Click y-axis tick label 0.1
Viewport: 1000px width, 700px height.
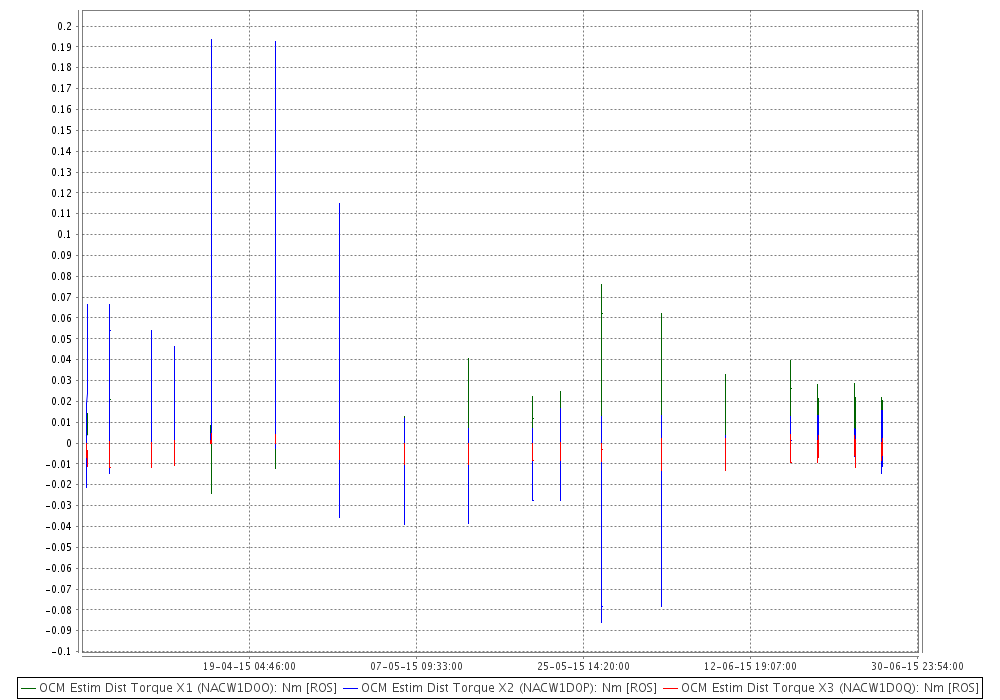tap(64, 235)
